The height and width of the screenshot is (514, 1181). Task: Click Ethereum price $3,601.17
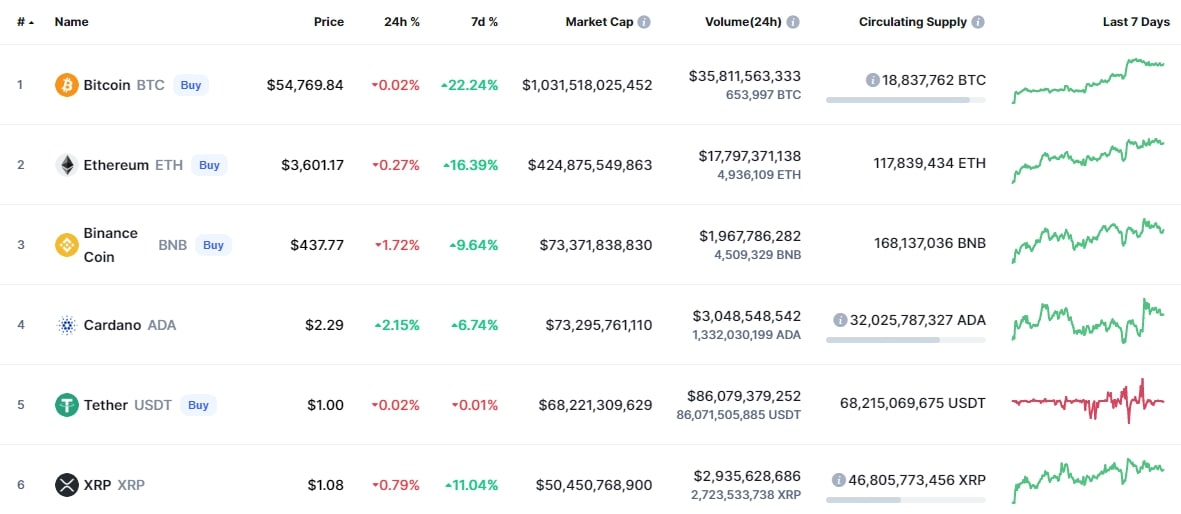point(313,165)
